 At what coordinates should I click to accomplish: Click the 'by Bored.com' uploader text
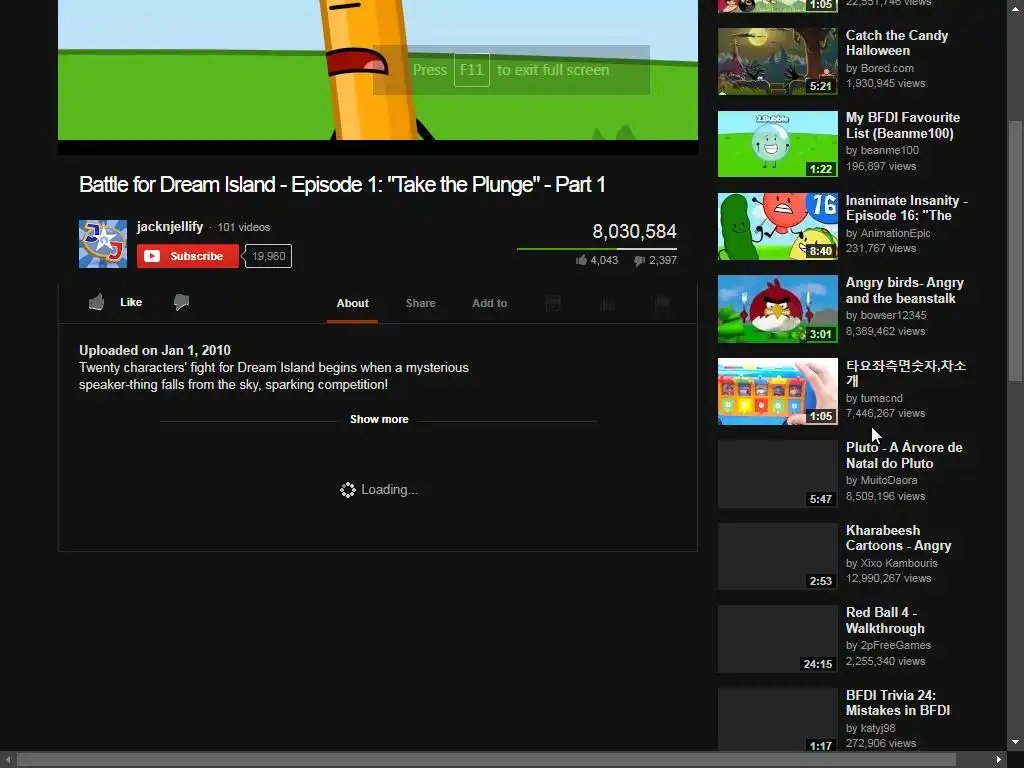tap(880, 68)
